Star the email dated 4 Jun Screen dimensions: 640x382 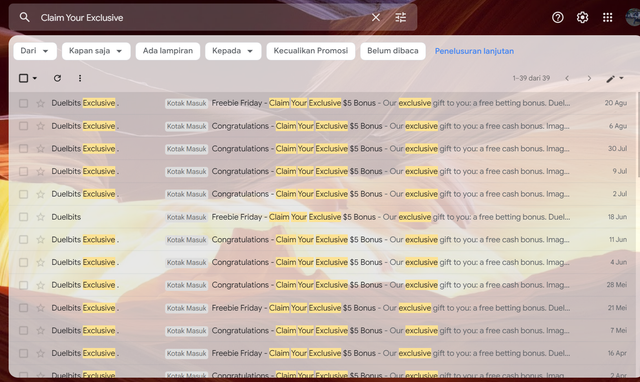[x=40, y=262]
